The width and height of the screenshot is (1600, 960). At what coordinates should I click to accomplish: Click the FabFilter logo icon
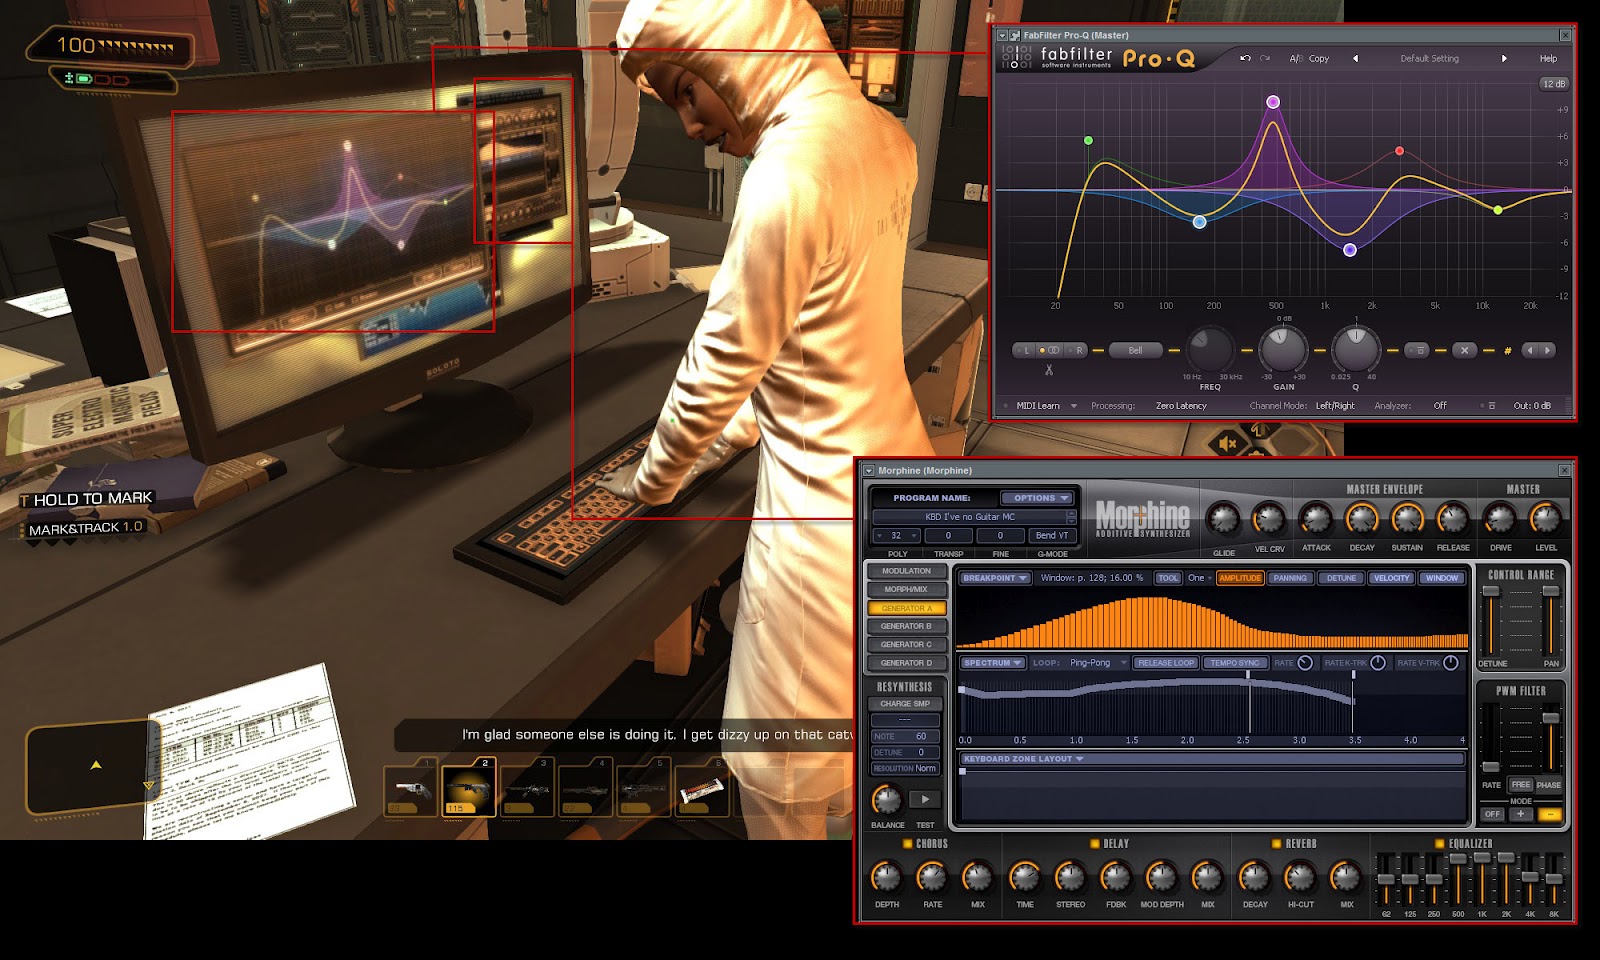[x=1016, y=58]
